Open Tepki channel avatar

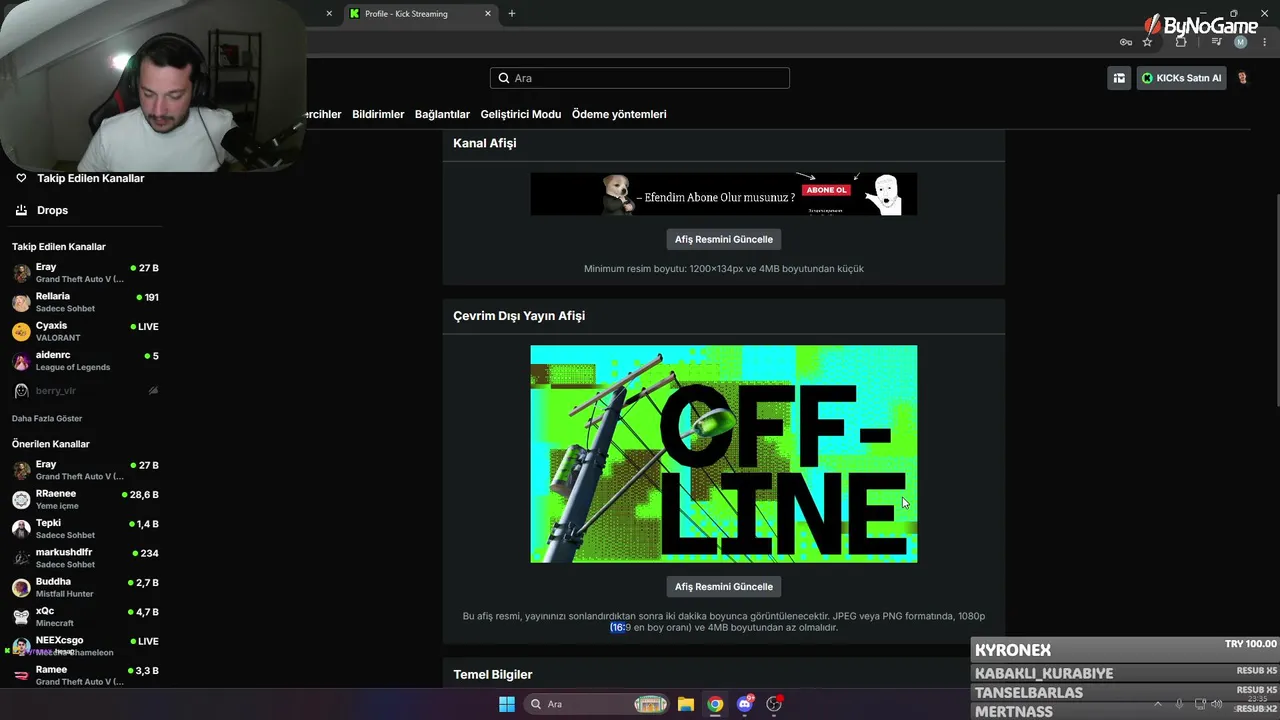tap(21, 529)
